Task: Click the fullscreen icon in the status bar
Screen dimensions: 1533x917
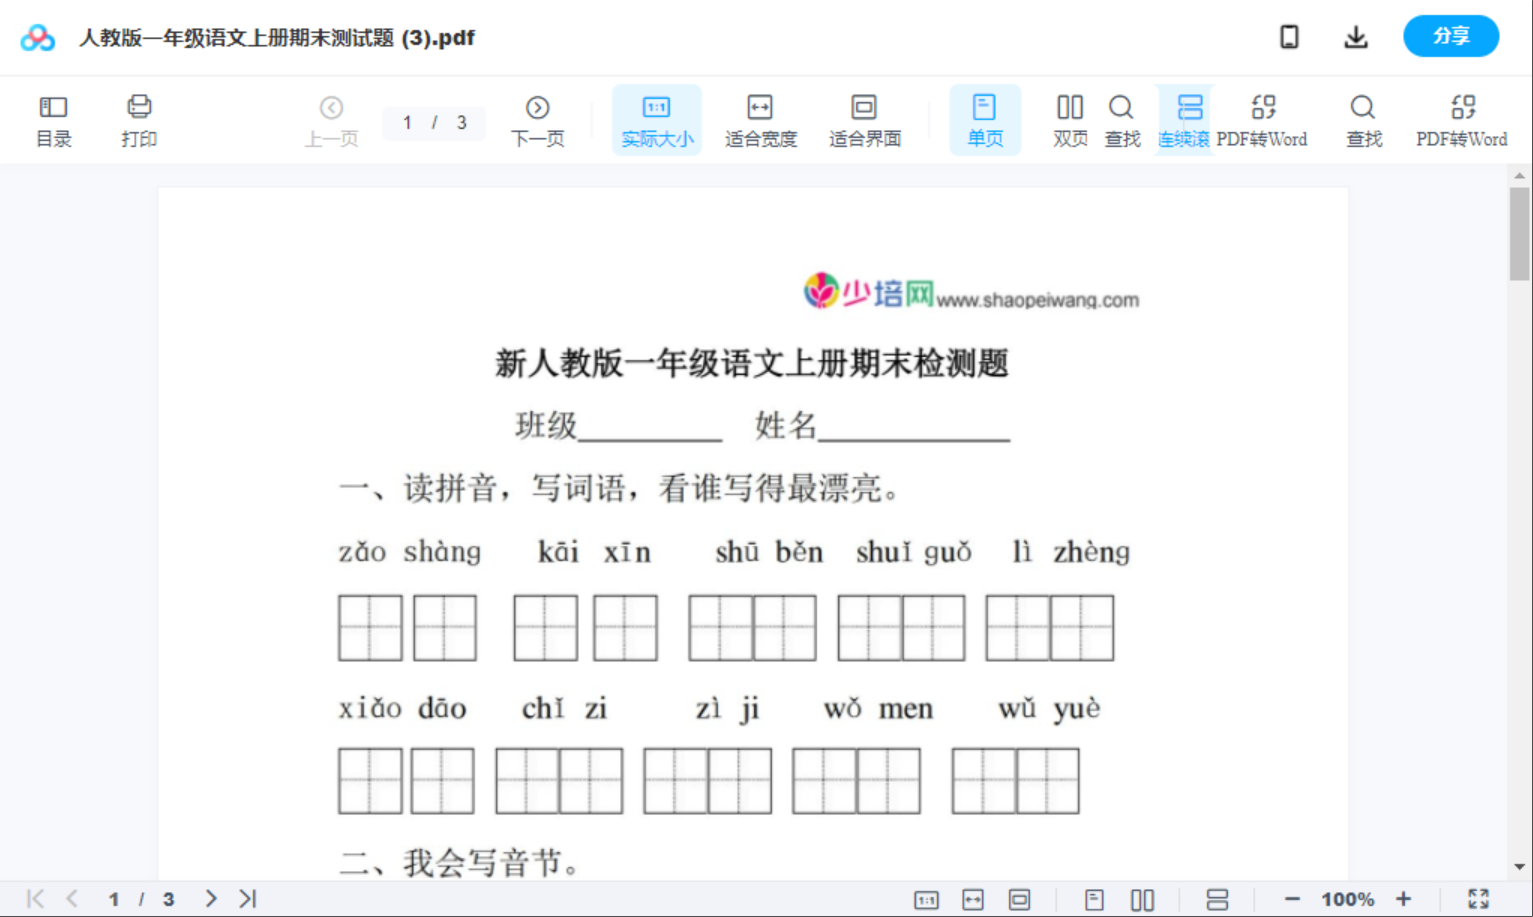Action: click(x=1479, y=898)
